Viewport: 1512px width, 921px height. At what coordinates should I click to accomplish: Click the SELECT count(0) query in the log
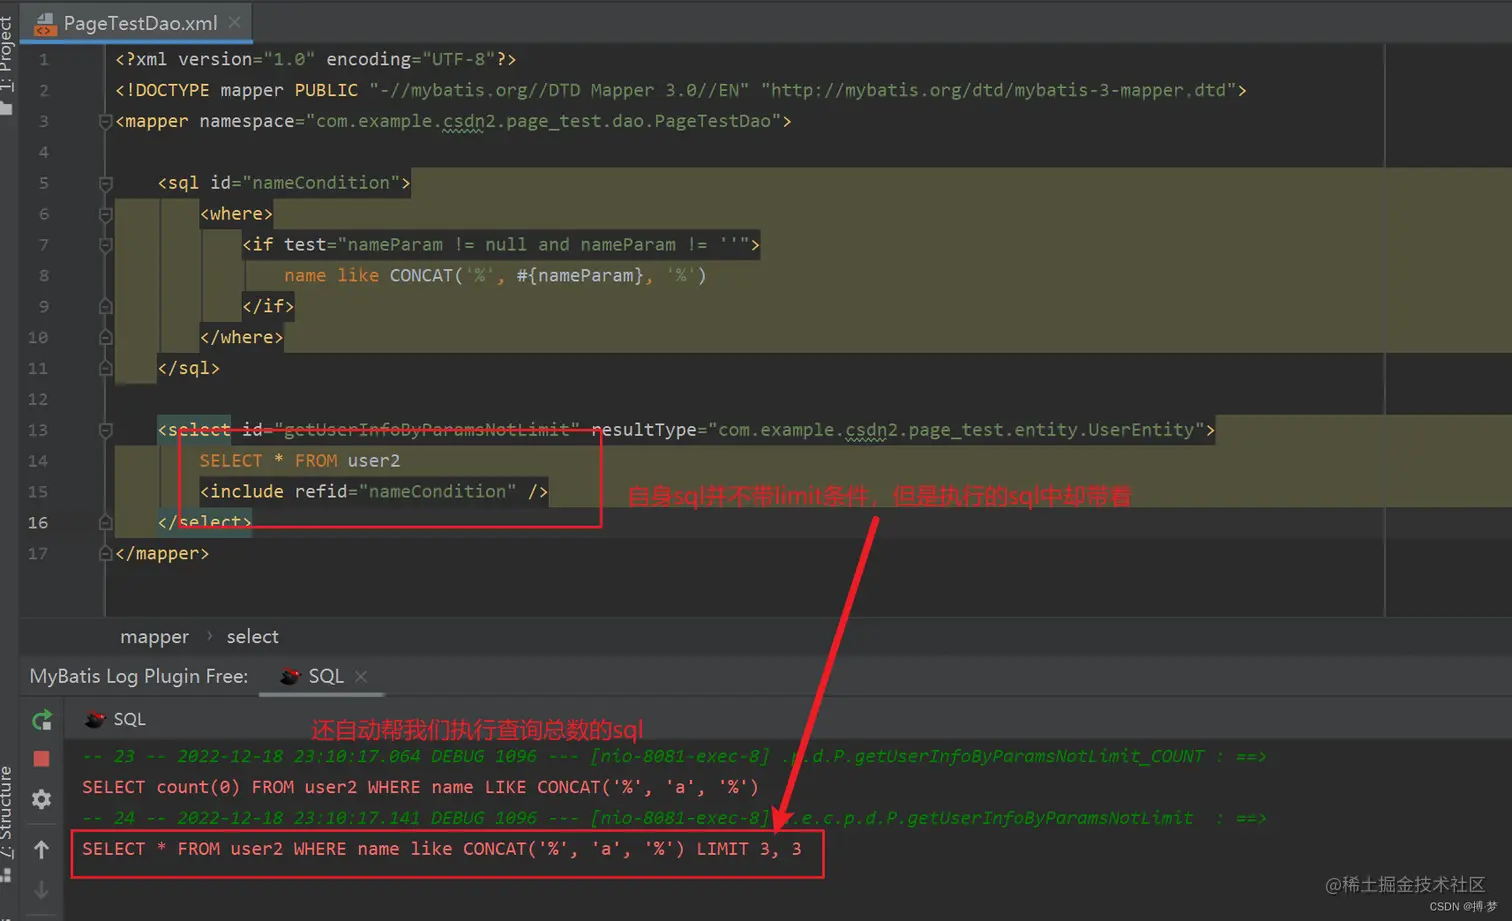pos(421,788)
